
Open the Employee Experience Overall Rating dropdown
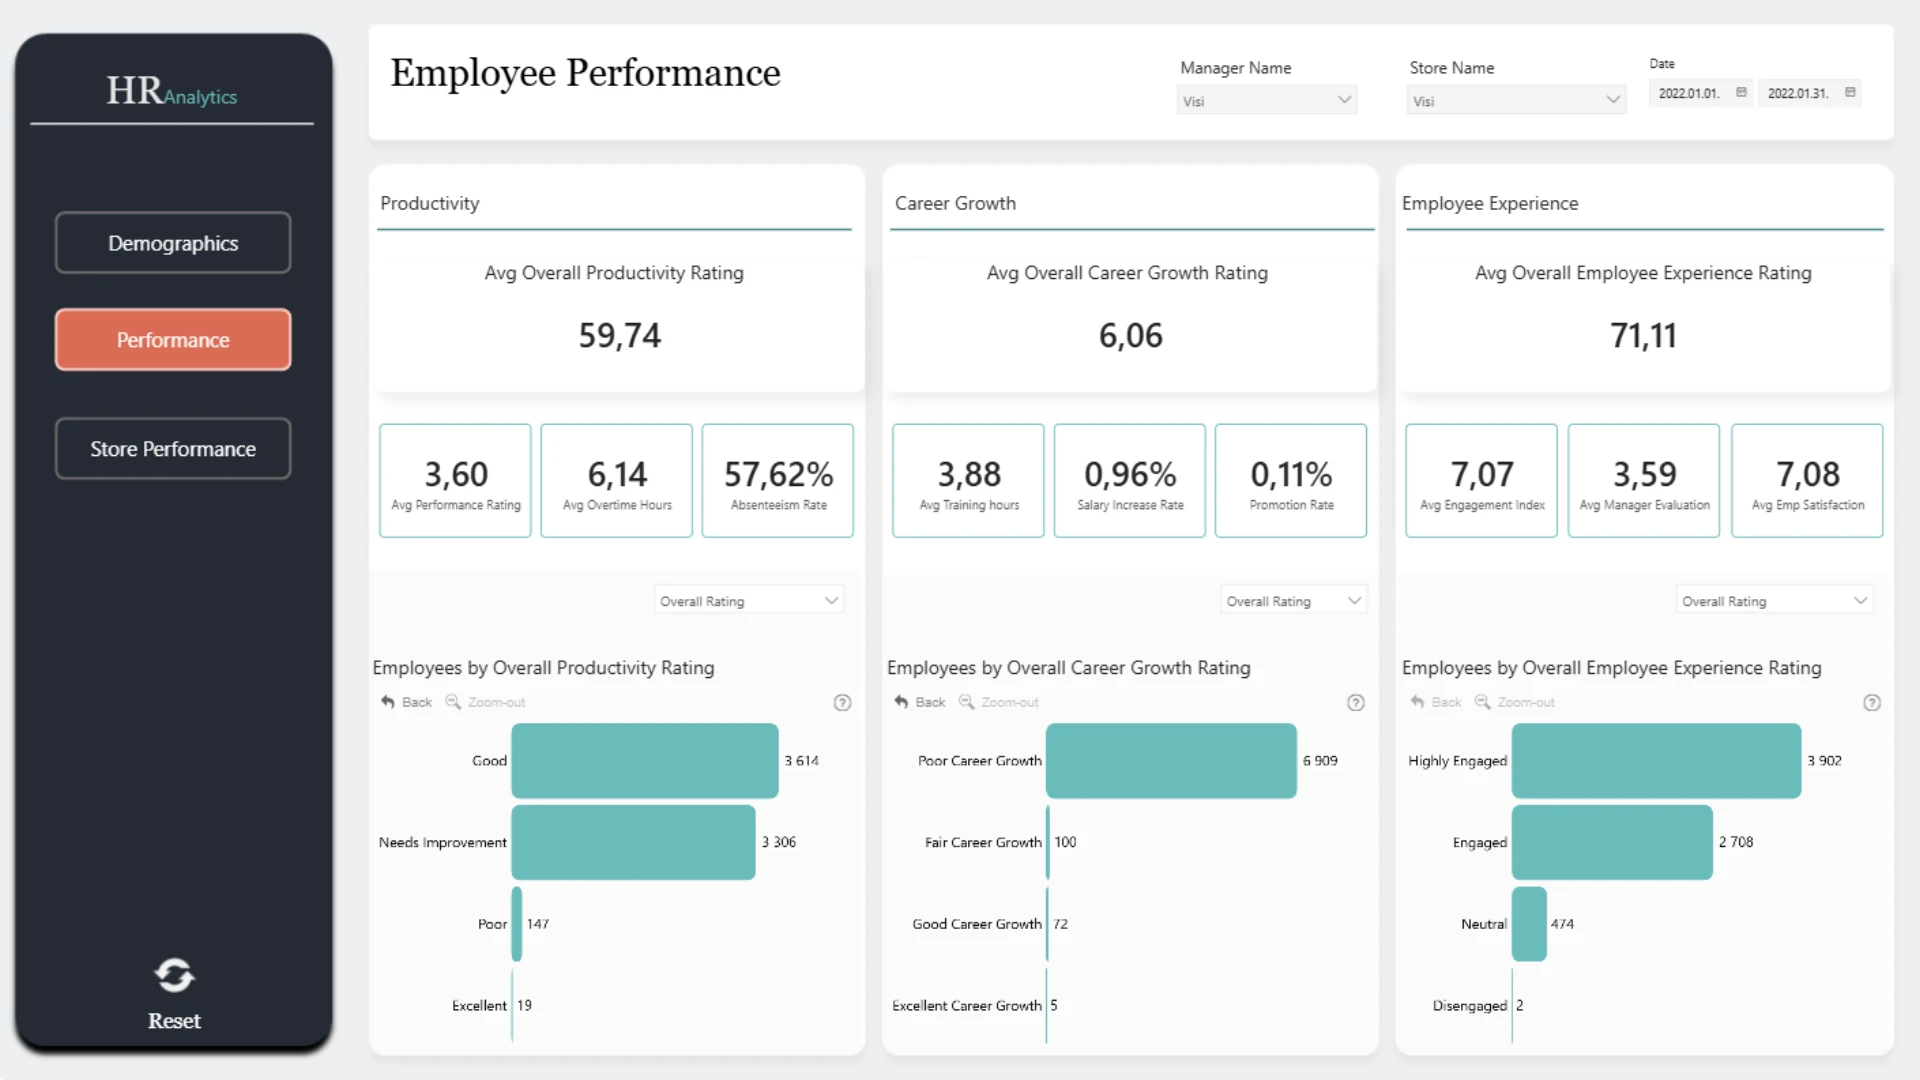click(x=1774, y=601)
